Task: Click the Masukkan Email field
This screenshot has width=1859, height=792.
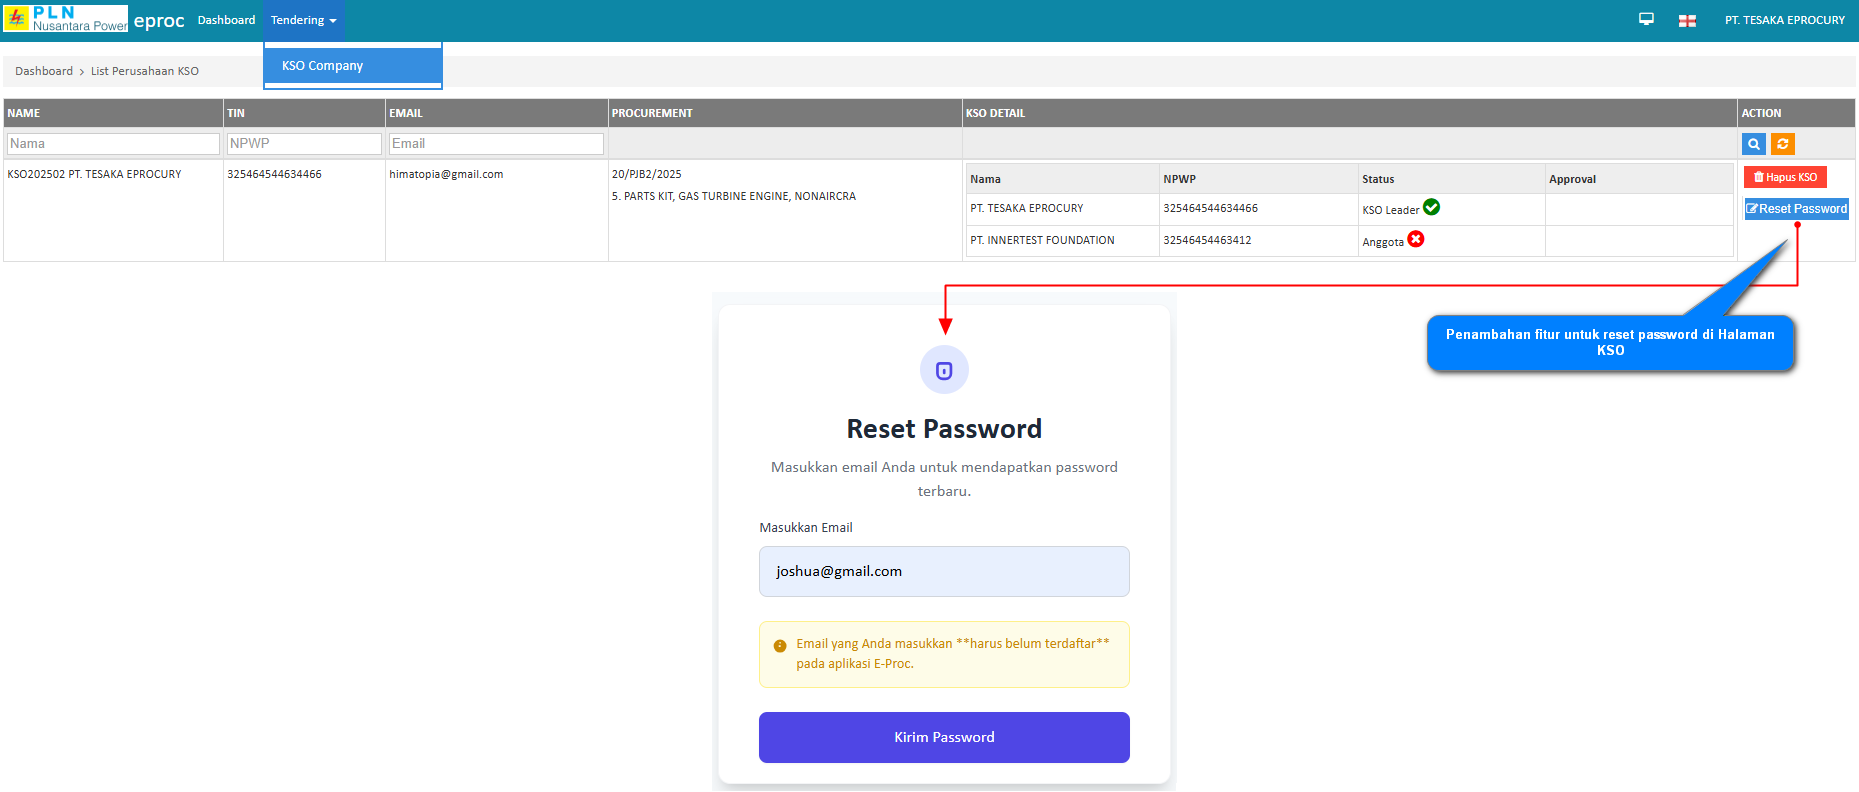Action: tap(944, 571)
